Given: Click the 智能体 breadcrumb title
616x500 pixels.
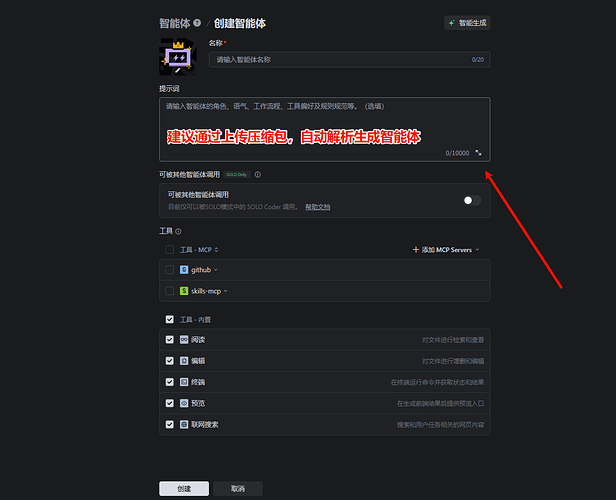Looking at the screenshot, I should point(175,23).
